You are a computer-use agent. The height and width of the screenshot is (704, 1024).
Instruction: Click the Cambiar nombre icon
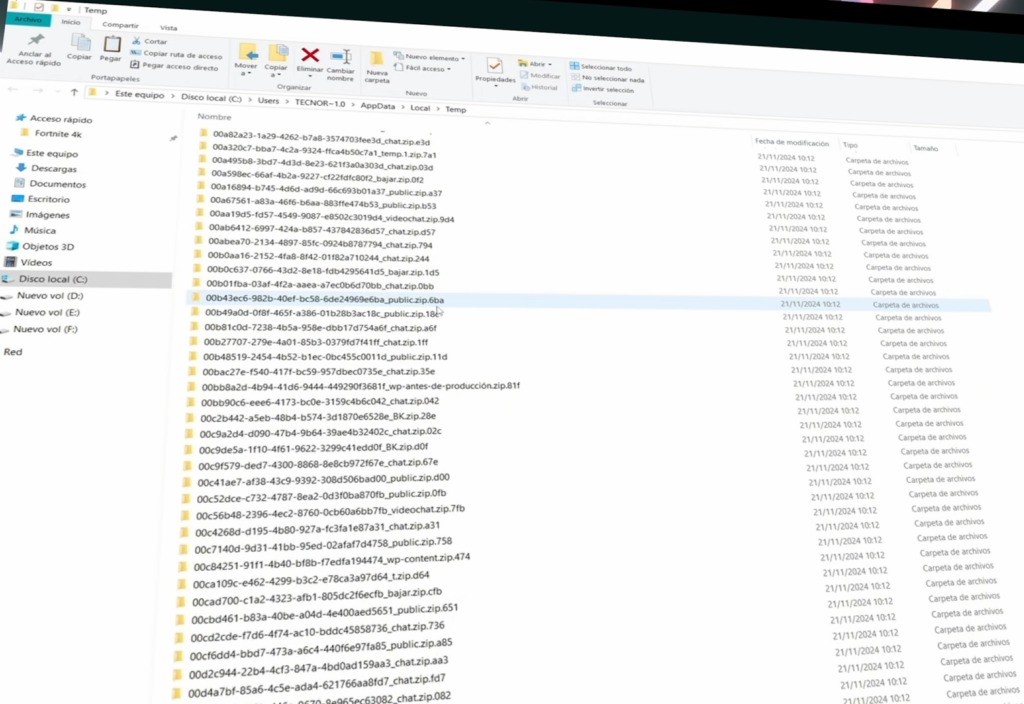341,57
